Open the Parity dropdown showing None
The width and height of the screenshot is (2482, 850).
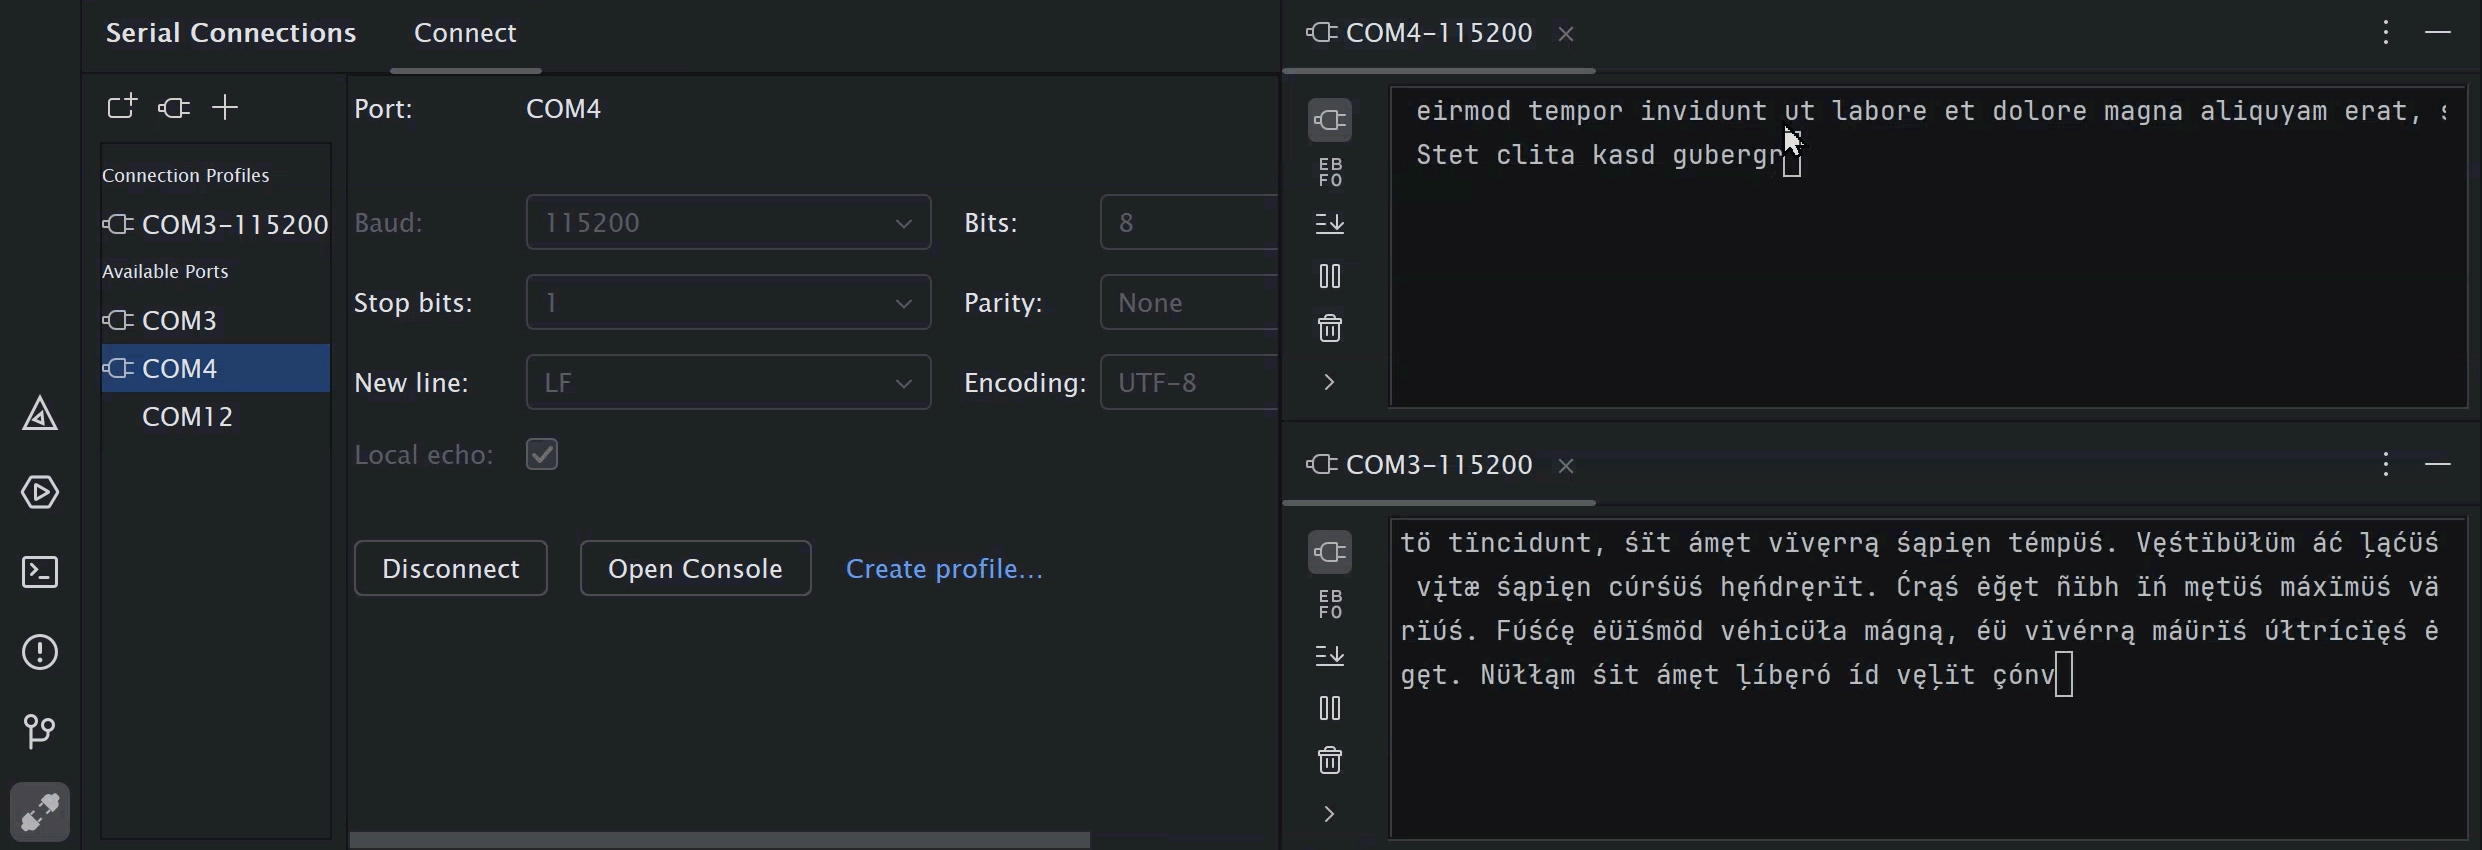(x=1189, y=302)
